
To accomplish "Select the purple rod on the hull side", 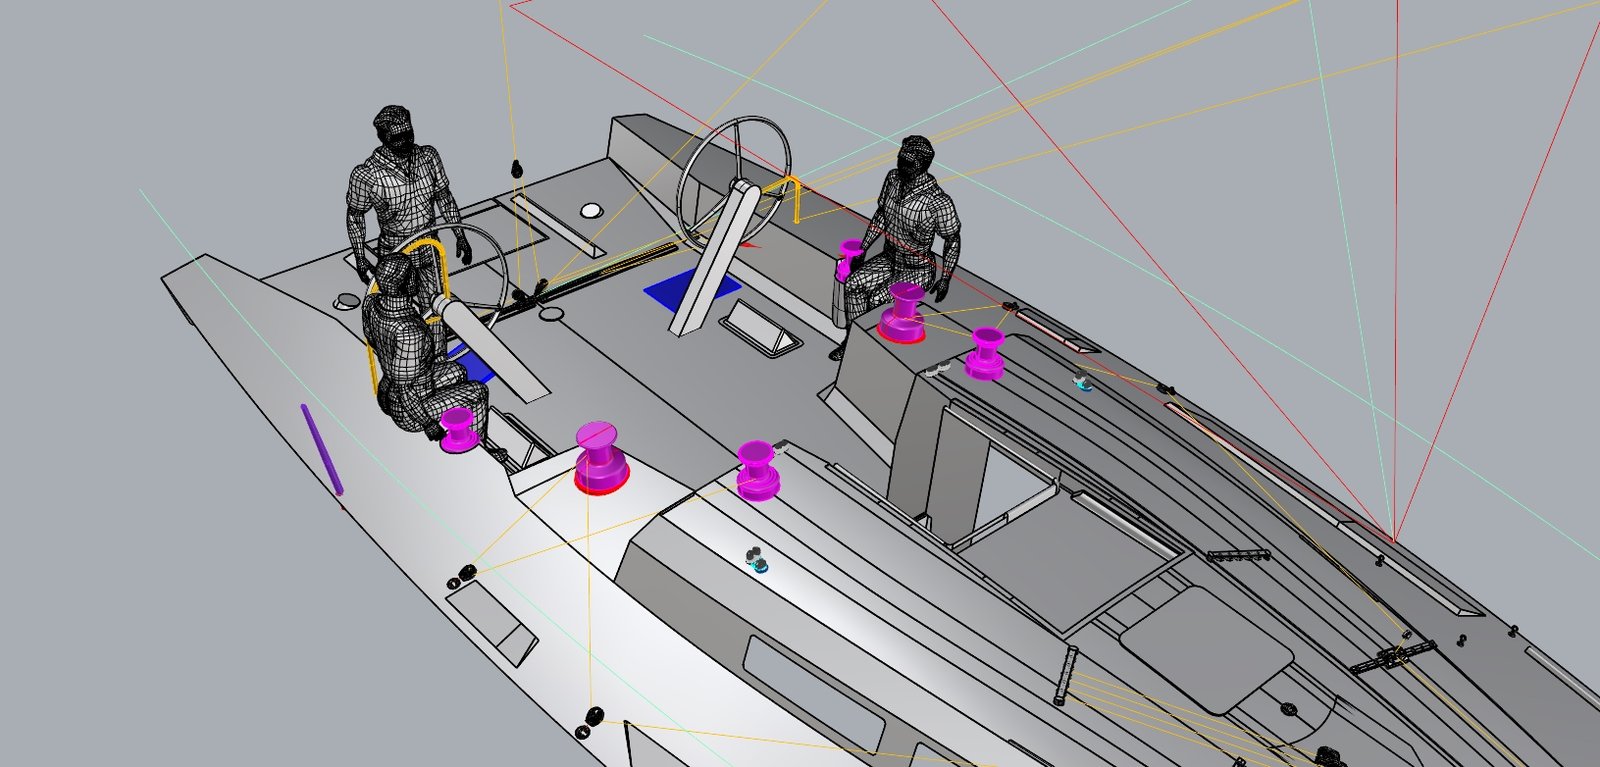I will (321, 449).
